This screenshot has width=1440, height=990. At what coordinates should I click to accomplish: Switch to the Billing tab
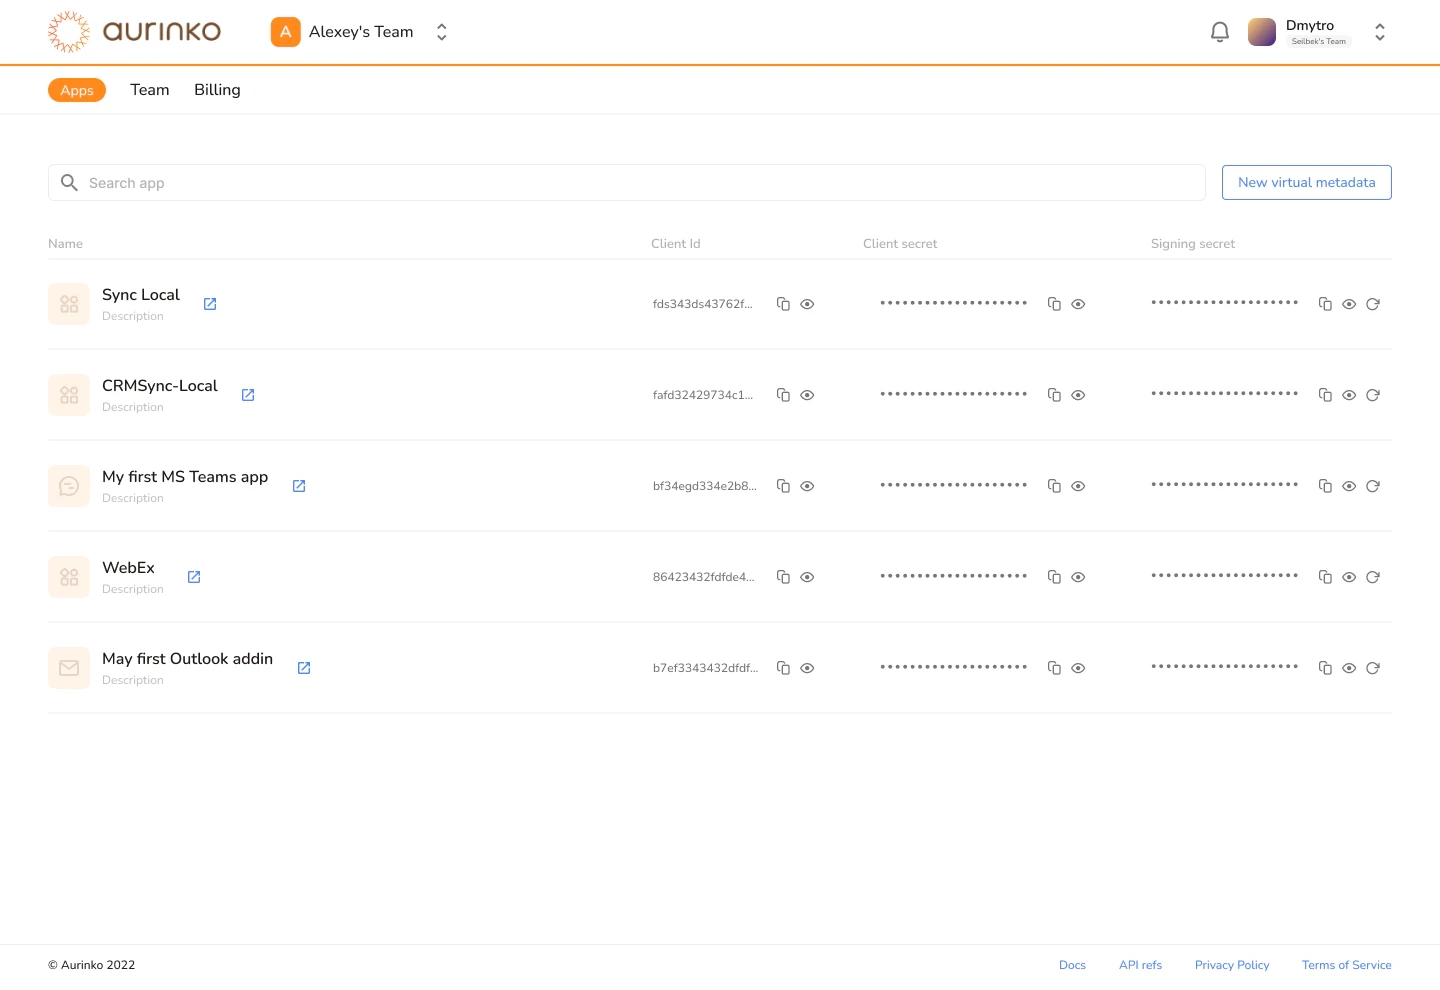click(x=217, y=90)
